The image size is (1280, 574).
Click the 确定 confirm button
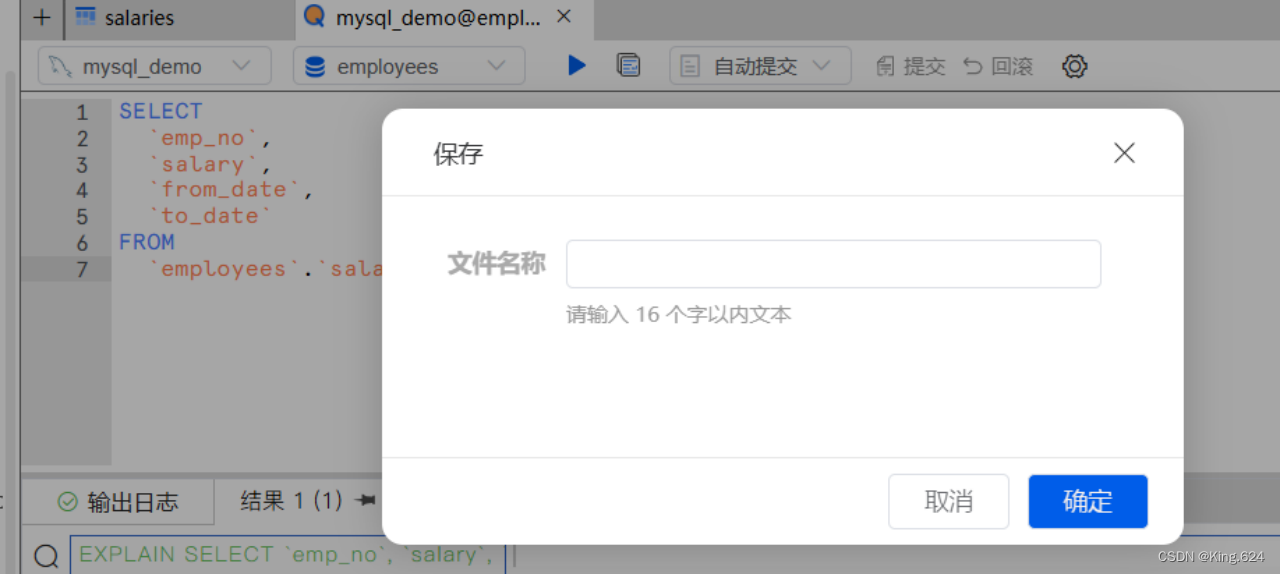pyautogui.click(x=1088, y=501)
